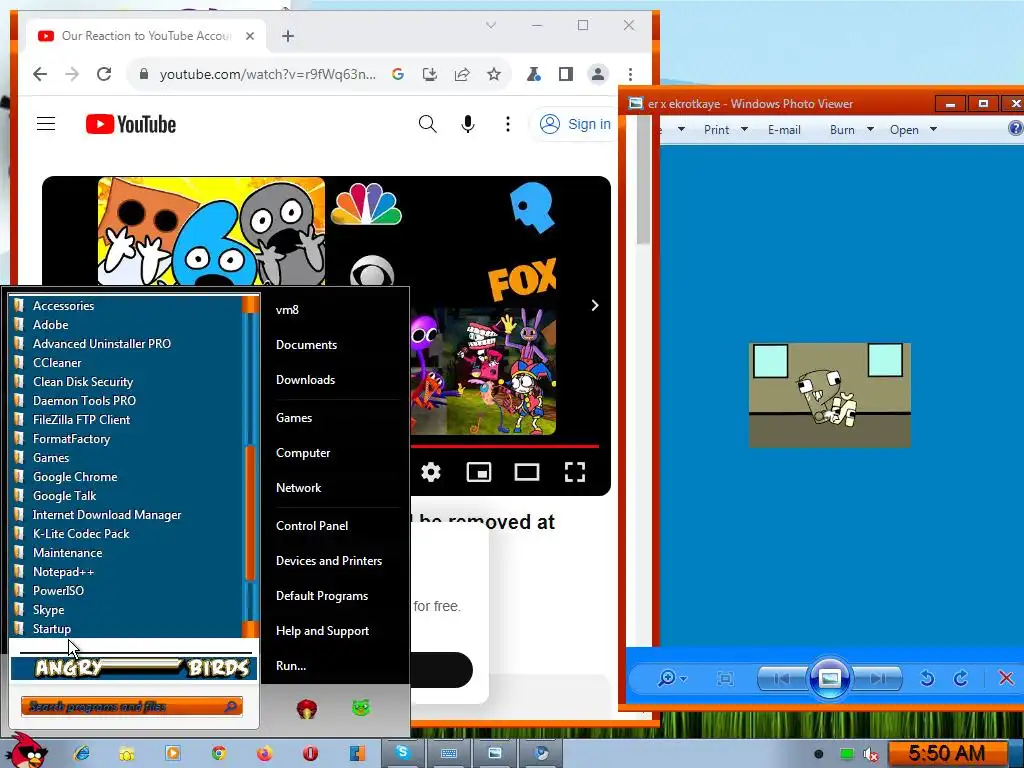Play slideshow in Photo Viewer
The height and width of the screenshot is (768, 1024).
pos(829,679)
